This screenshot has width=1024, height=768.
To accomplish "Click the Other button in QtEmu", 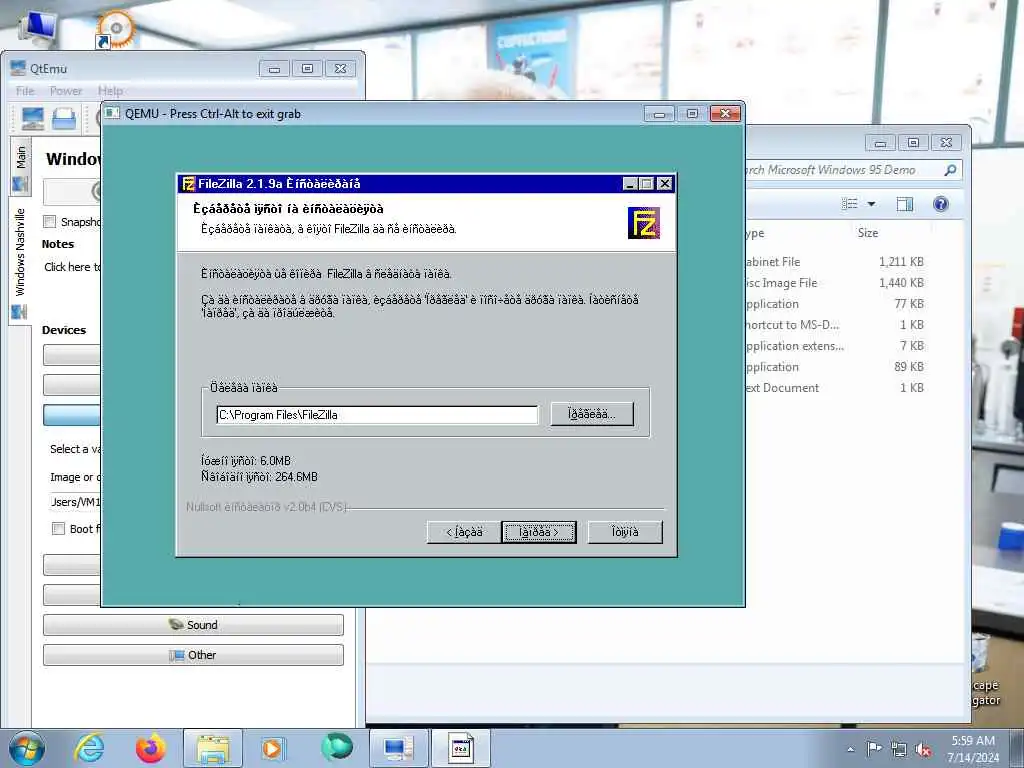I will 193,655.
